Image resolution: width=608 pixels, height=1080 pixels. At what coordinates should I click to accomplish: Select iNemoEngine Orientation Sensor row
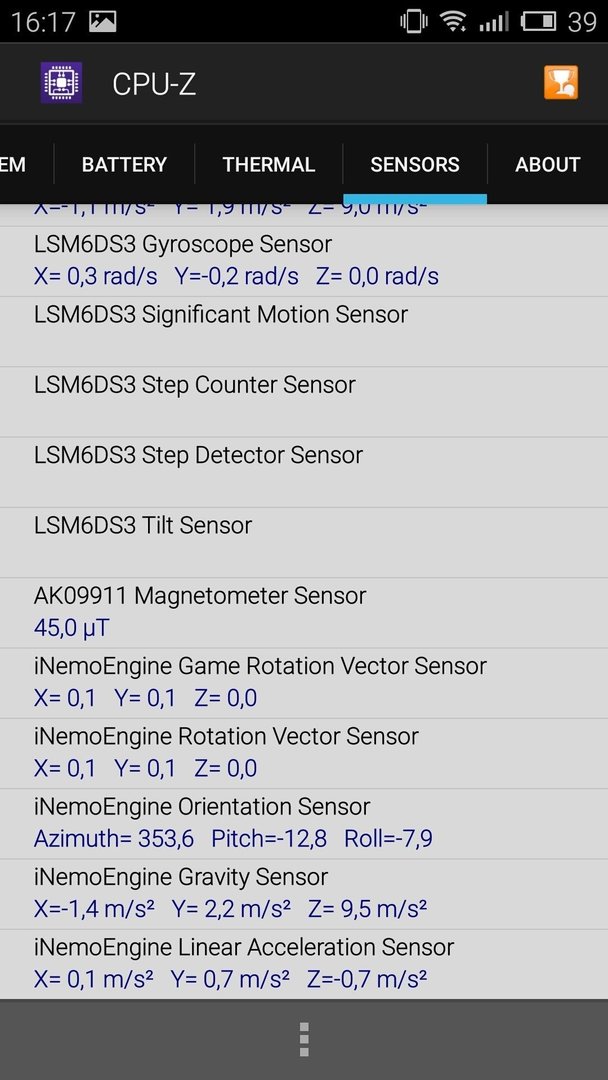point(304,823)
